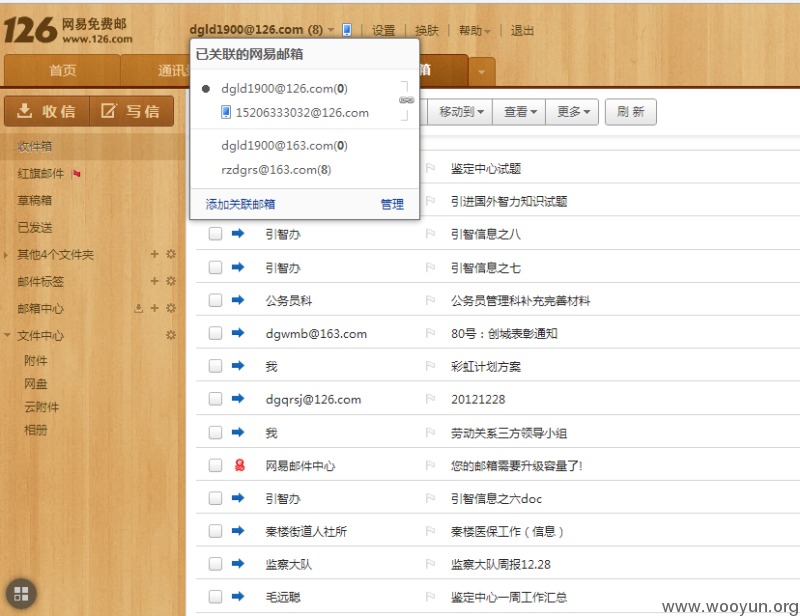The height and width of the screenshot is (616, 800).
Task: Tick the 彩虹计划方案 message checkbox
Action: (x=215, y=366)
